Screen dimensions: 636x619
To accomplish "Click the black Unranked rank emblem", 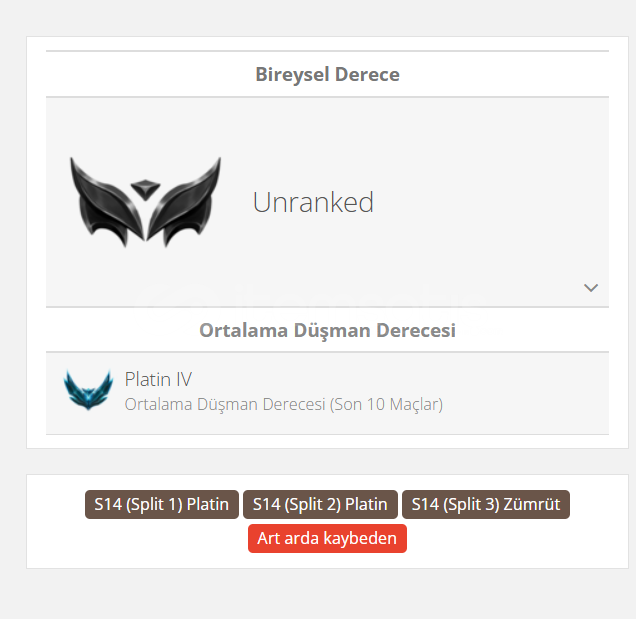I will [x=145, y=202].
